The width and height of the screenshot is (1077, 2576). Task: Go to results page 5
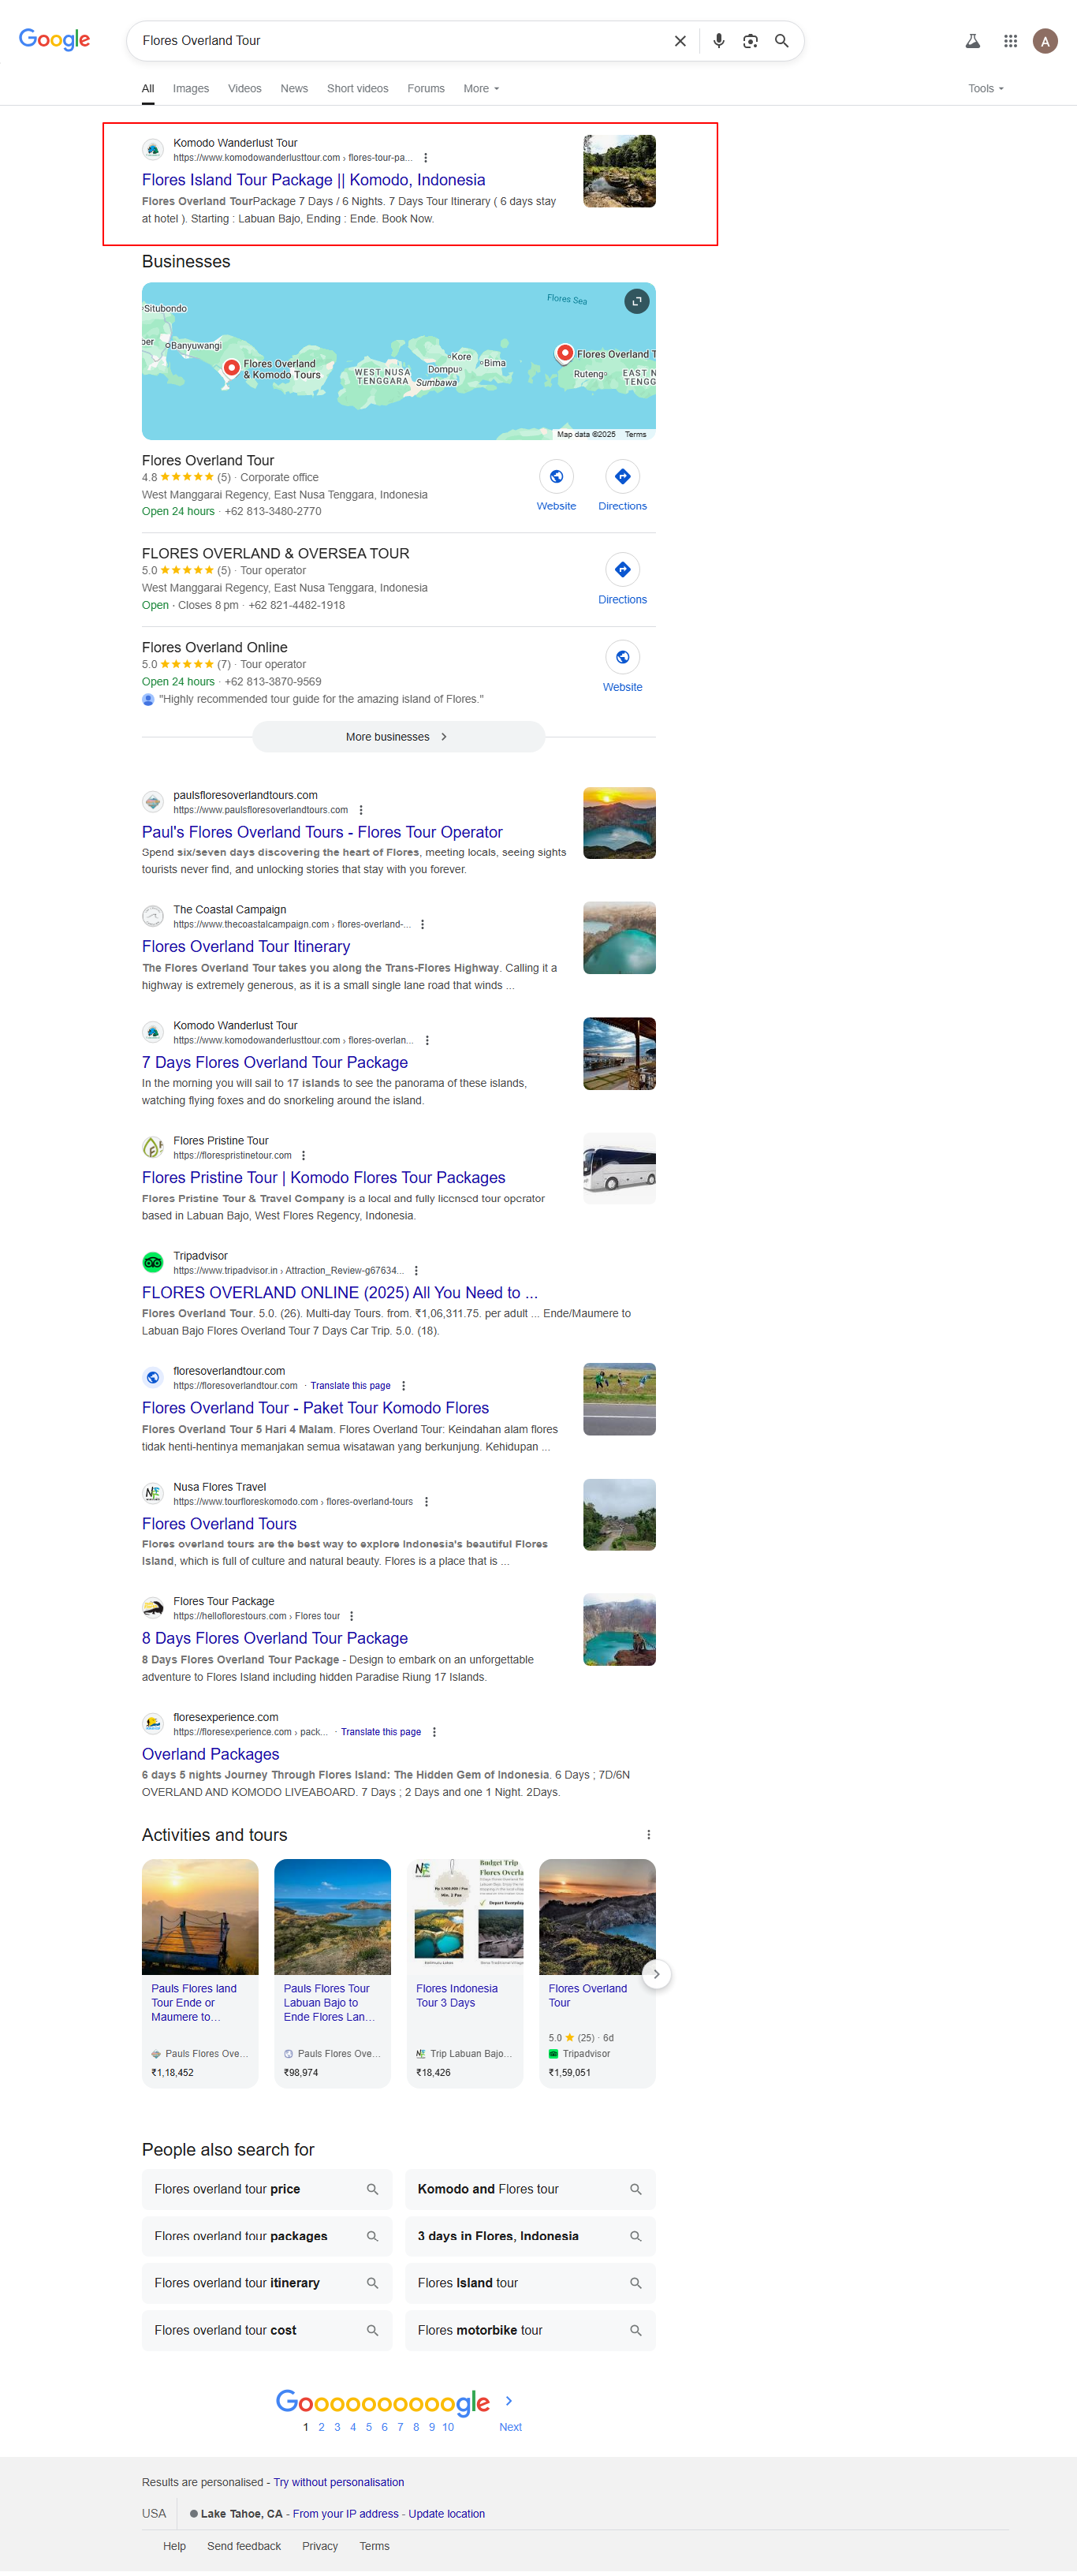[369, 2426]
